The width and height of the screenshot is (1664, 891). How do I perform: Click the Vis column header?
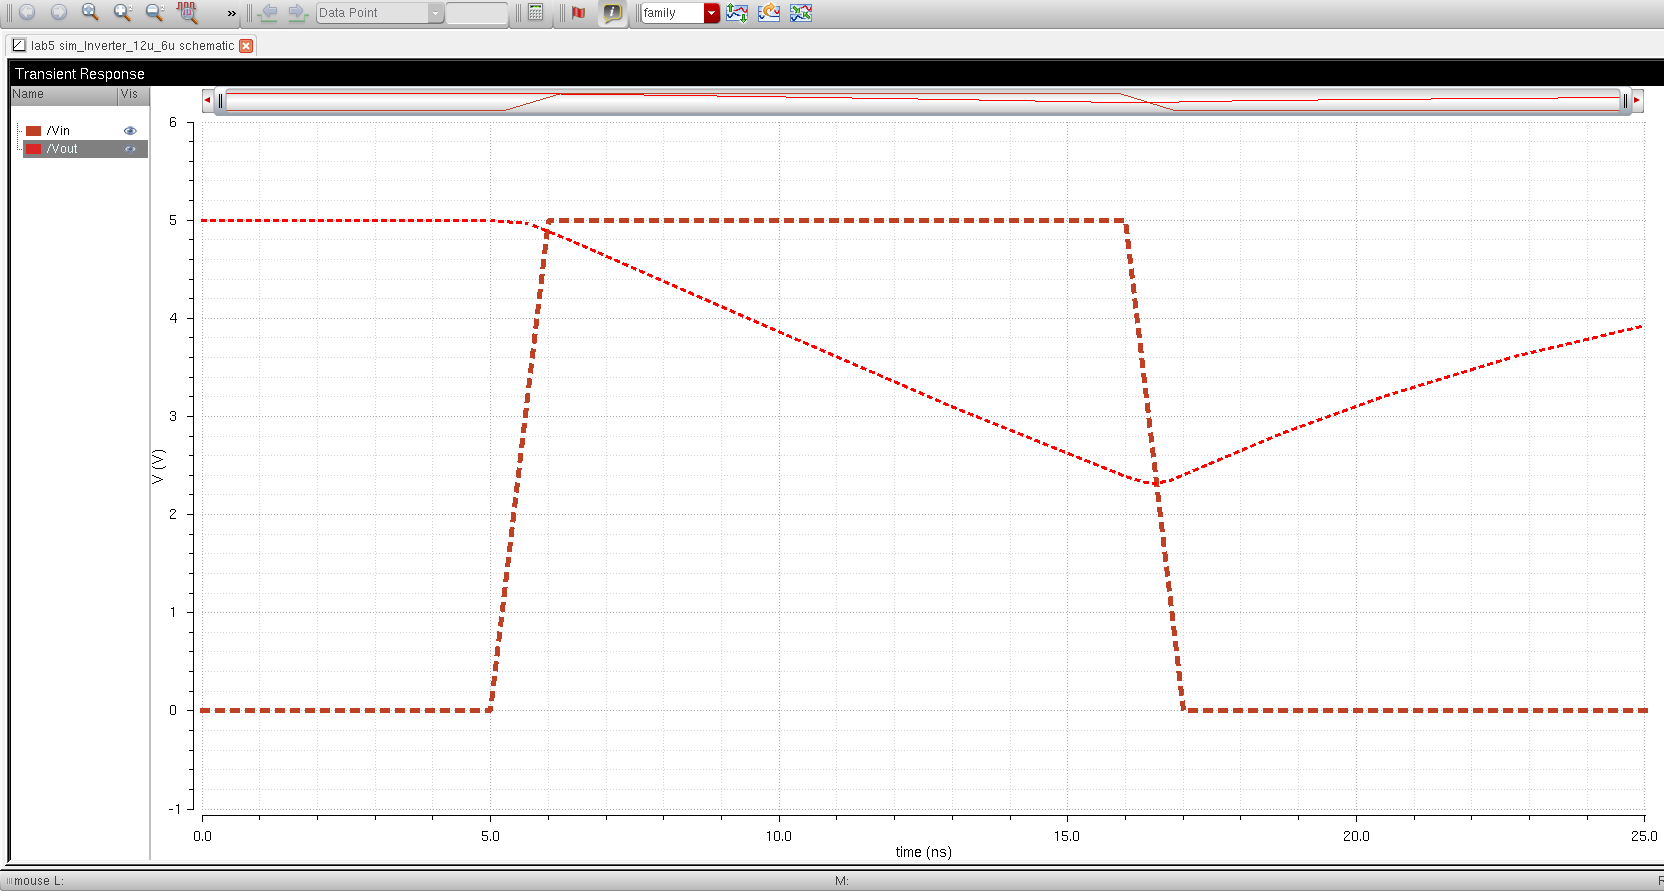click(133, 94)
